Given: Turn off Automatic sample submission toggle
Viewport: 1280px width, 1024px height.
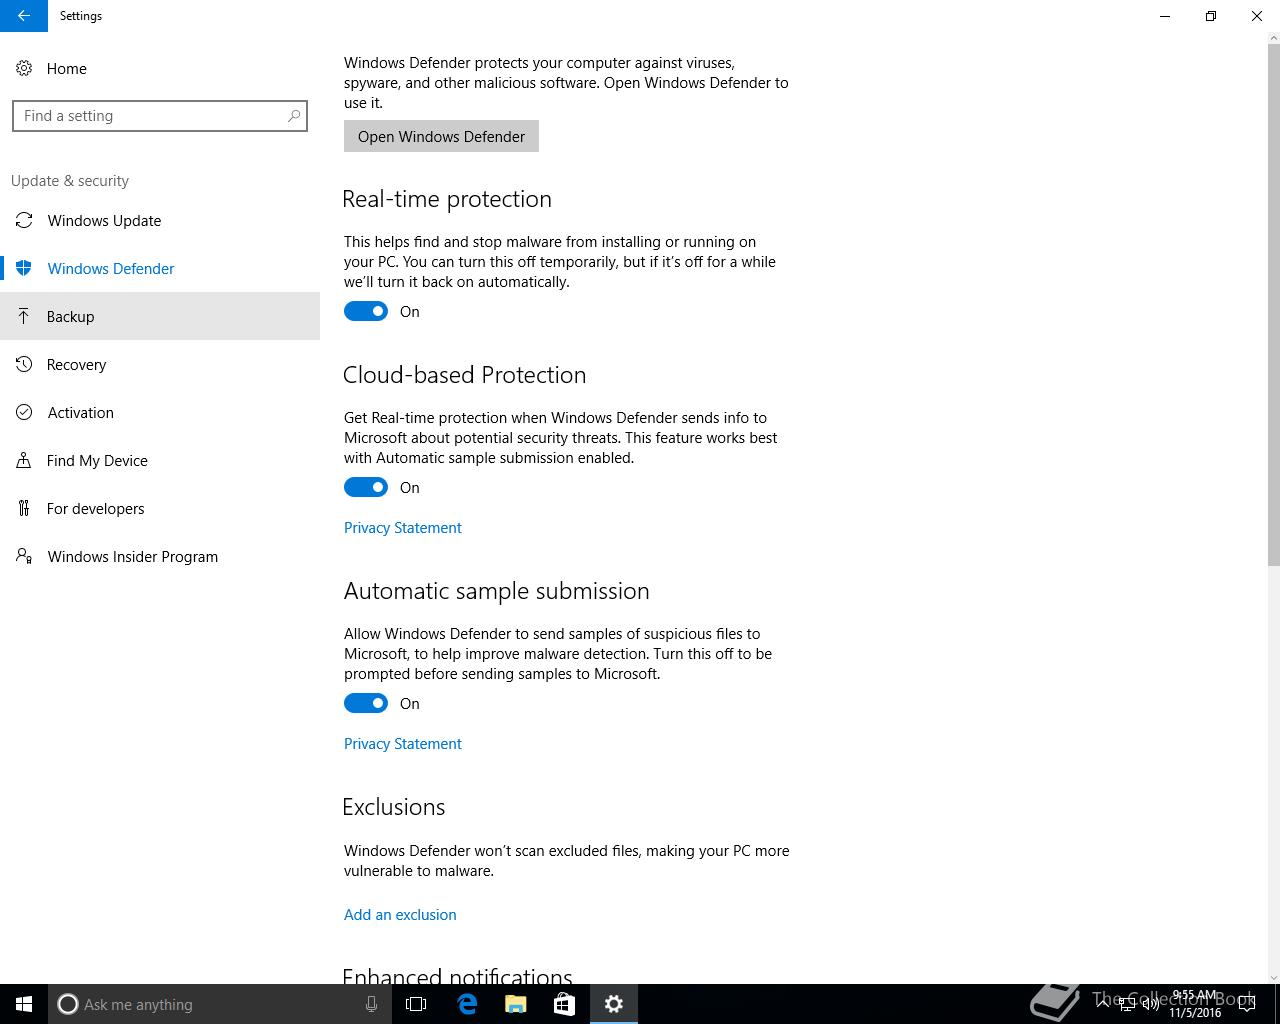Looking at the screenshot, I should 366,703.
